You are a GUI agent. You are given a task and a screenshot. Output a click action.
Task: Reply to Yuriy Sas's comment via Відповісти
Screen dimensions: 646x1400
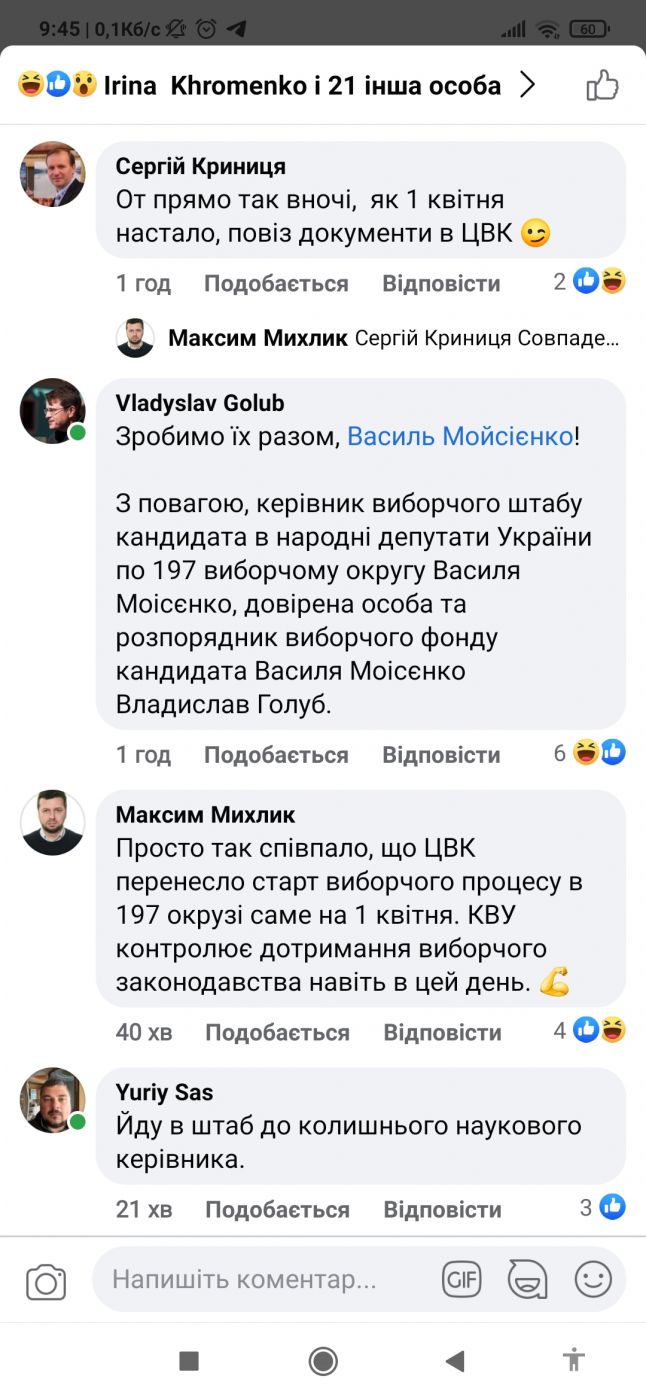tap(442, 1209)
